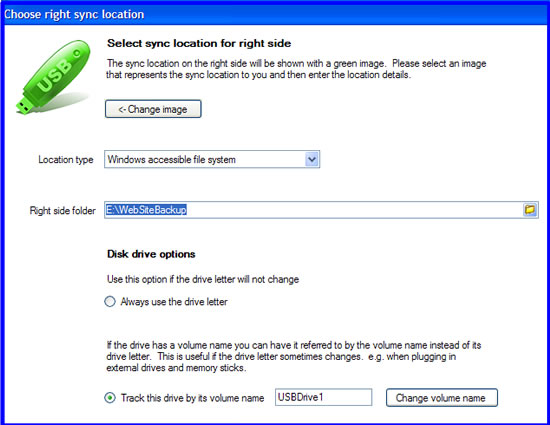Click the Change volume name button

click(x=442, y=398)
